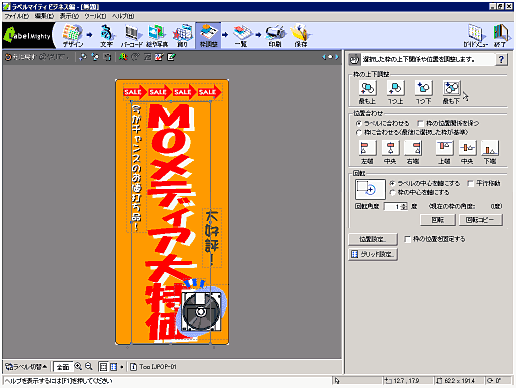The height and width of the screenshot is (388, 516).
Task: Click the left page arrow above canvas
Action: pos(324,57)
